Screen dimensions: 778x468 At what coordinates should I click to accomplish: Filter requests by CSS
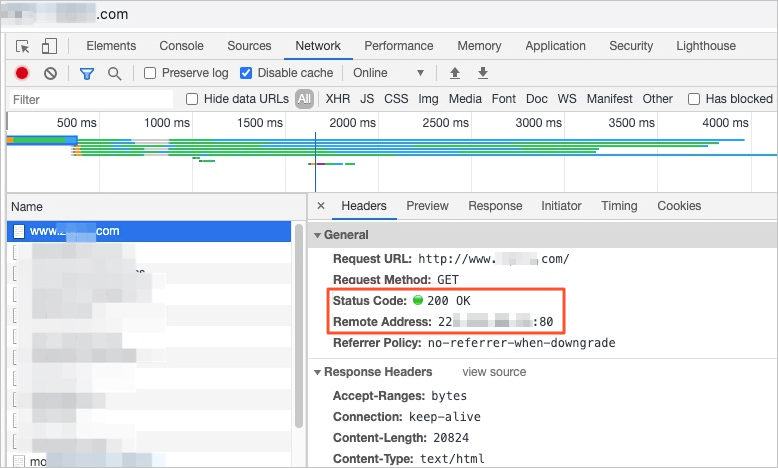click(396, 99)
